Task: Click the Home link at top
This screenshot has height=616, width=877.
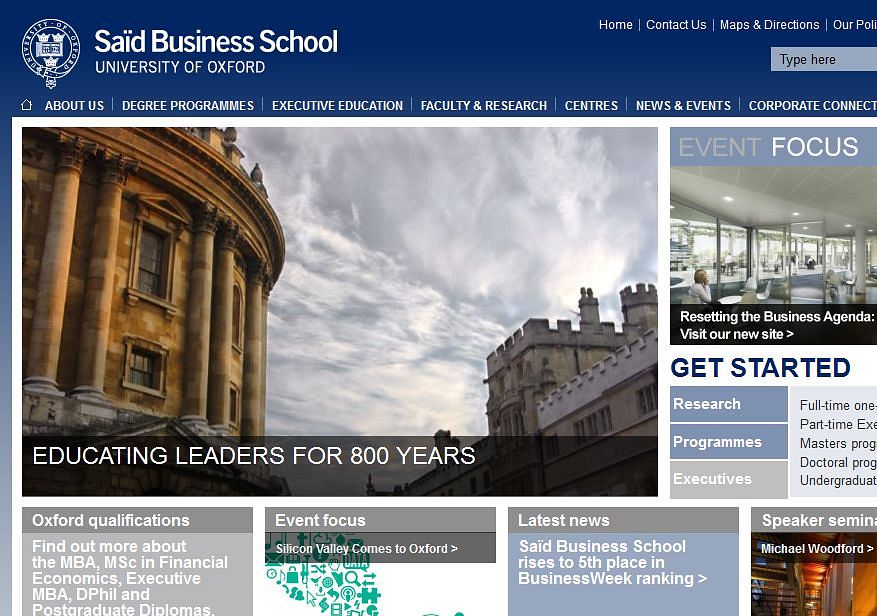Action: (x=615, y=25)
